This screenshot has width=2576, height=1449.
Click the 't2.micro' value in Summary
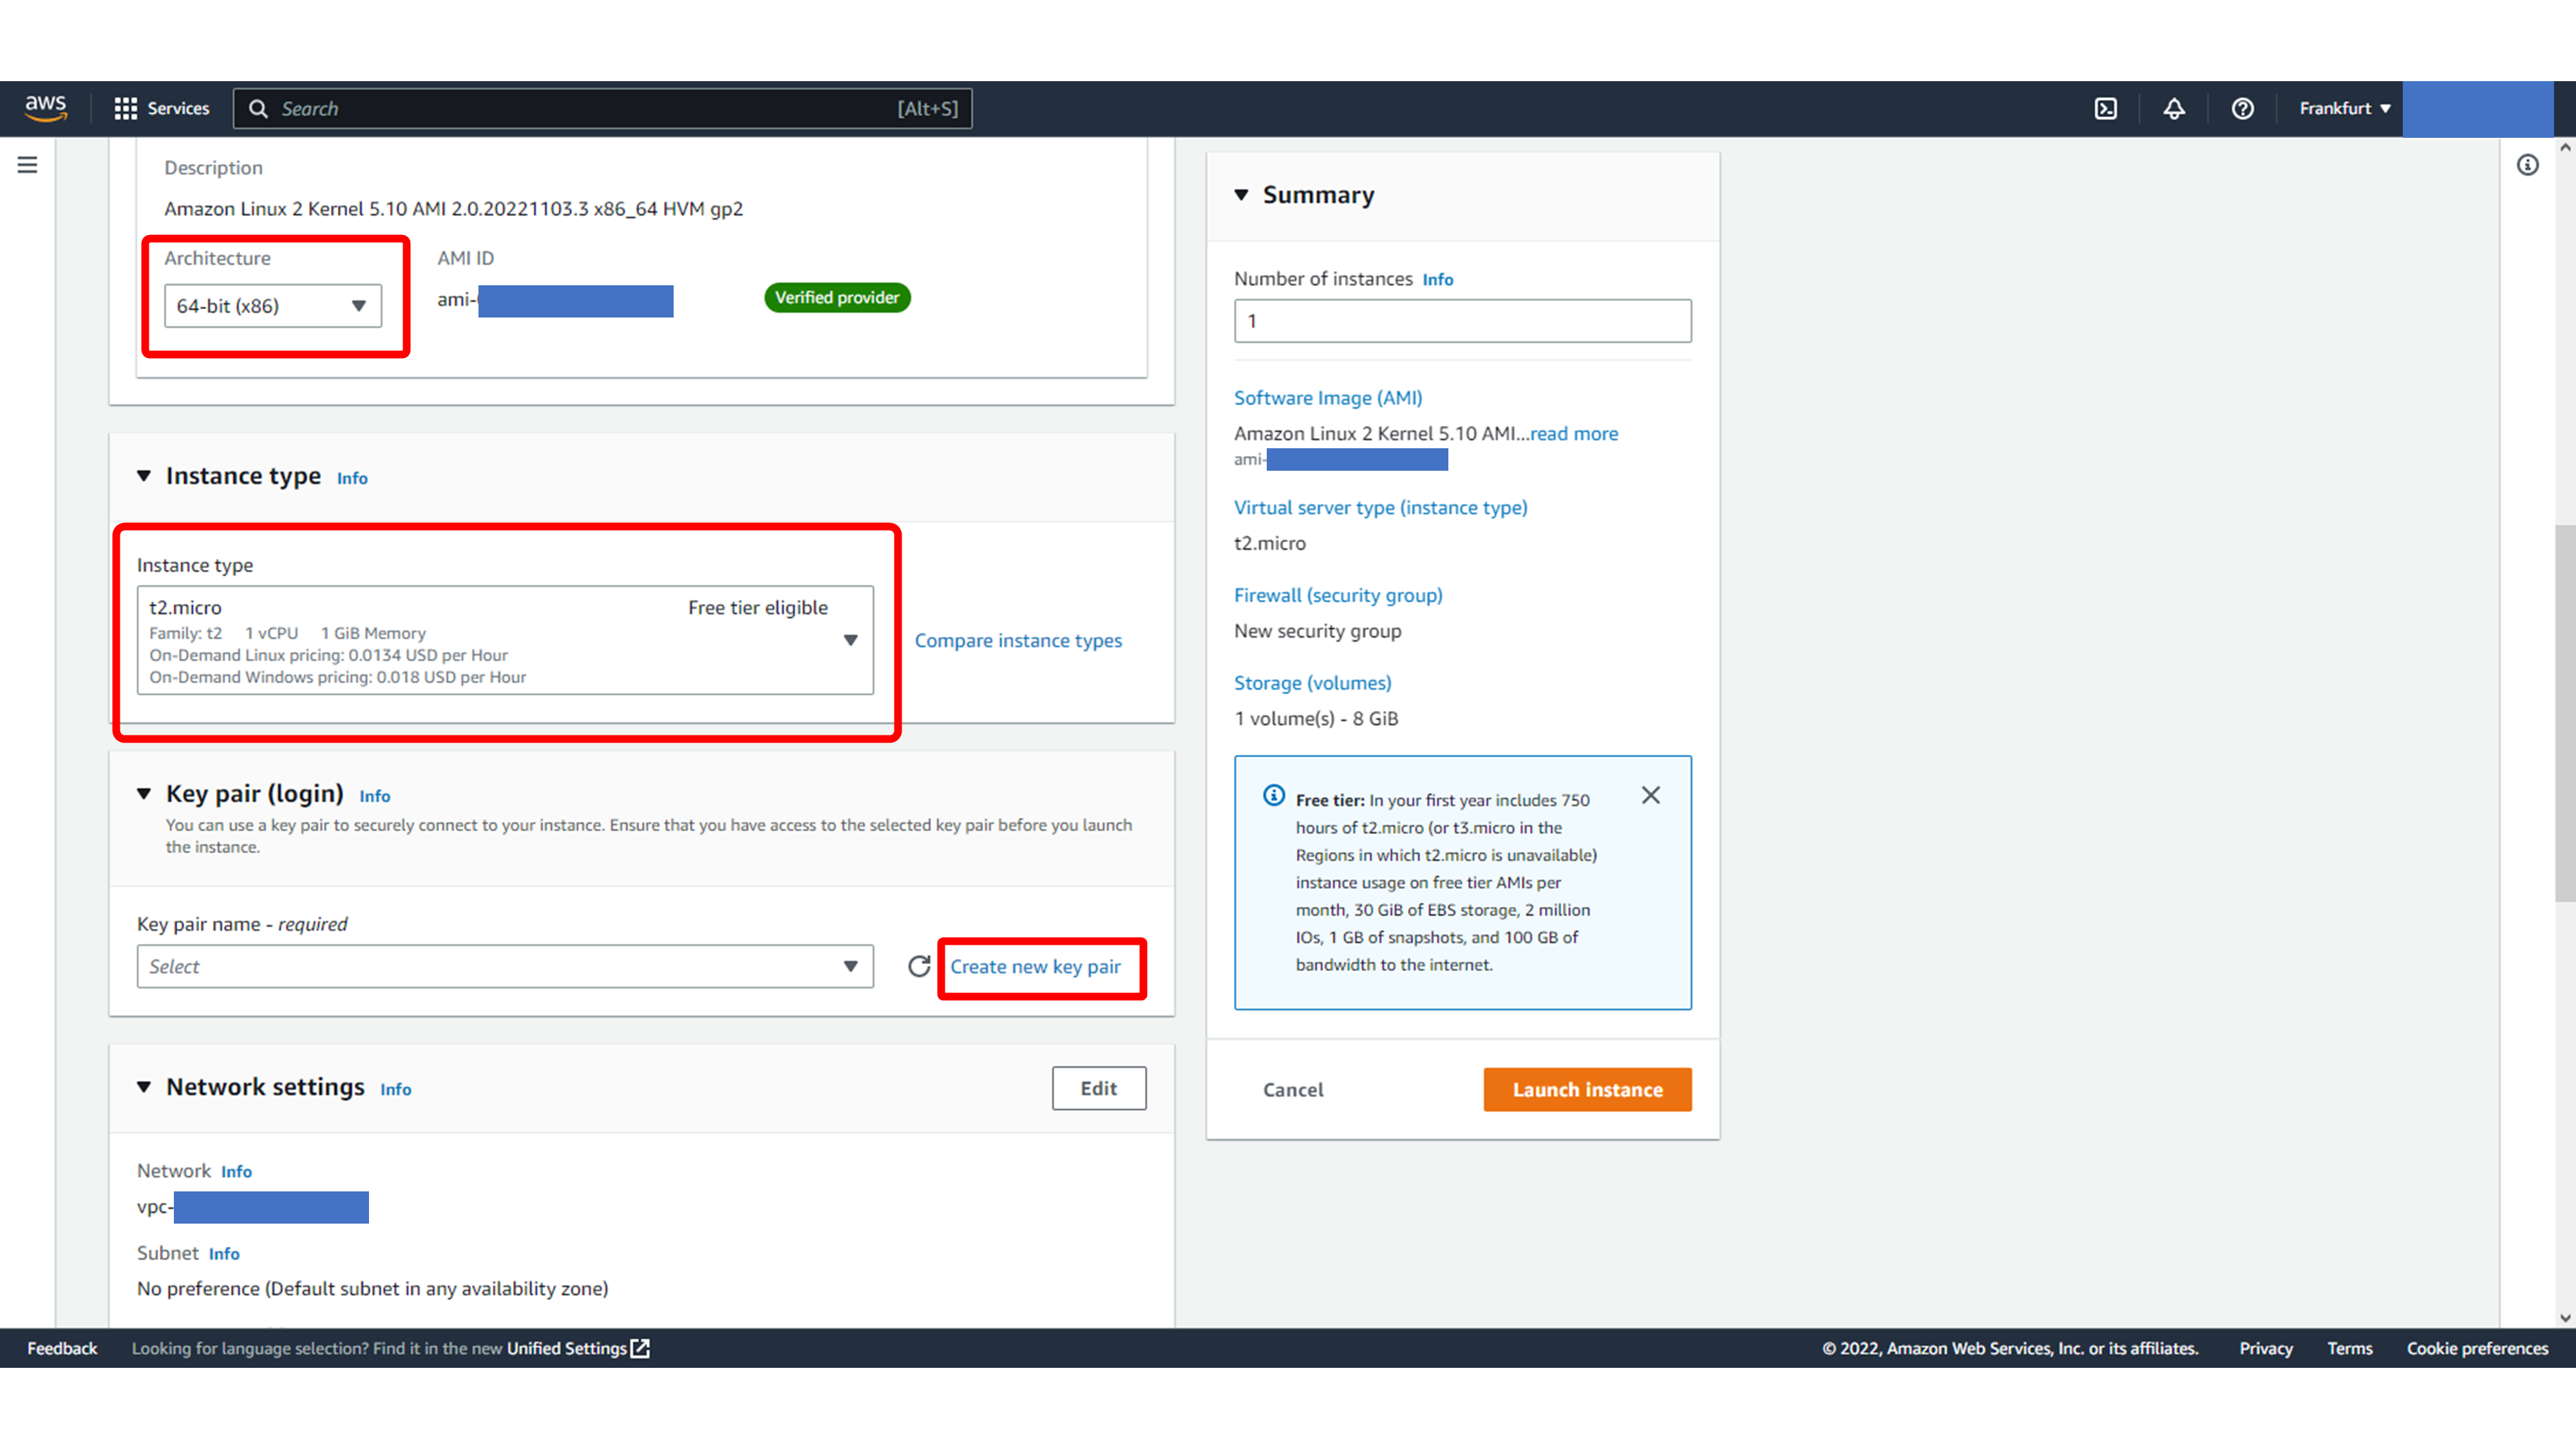[1269, 543]
